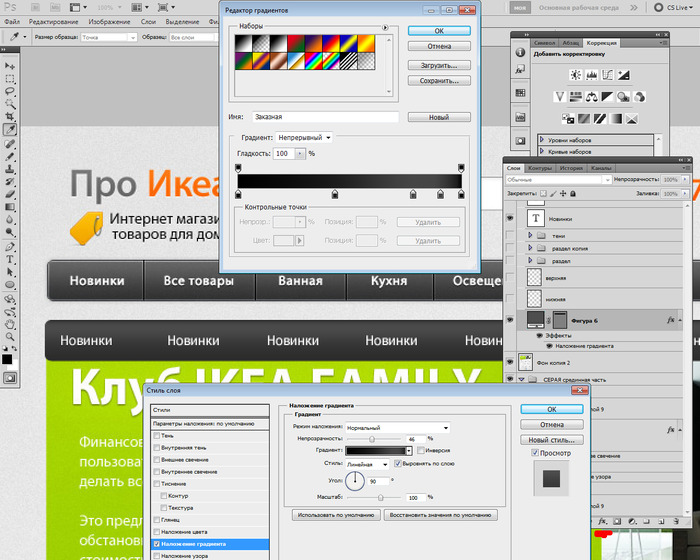Enable the Тень (Drop Shadow) checkbox
This screenshot has height=560, width=700.
coord(157,435)
